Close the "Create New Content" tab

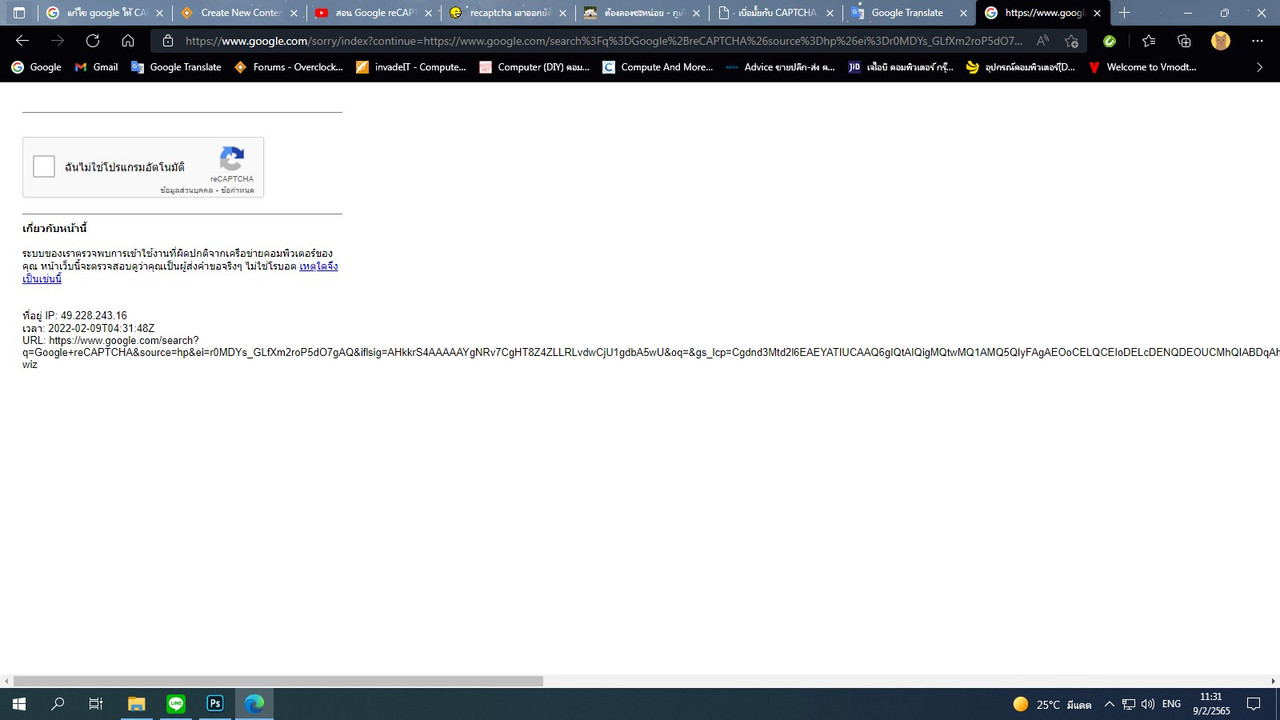(x=294, y=13)
